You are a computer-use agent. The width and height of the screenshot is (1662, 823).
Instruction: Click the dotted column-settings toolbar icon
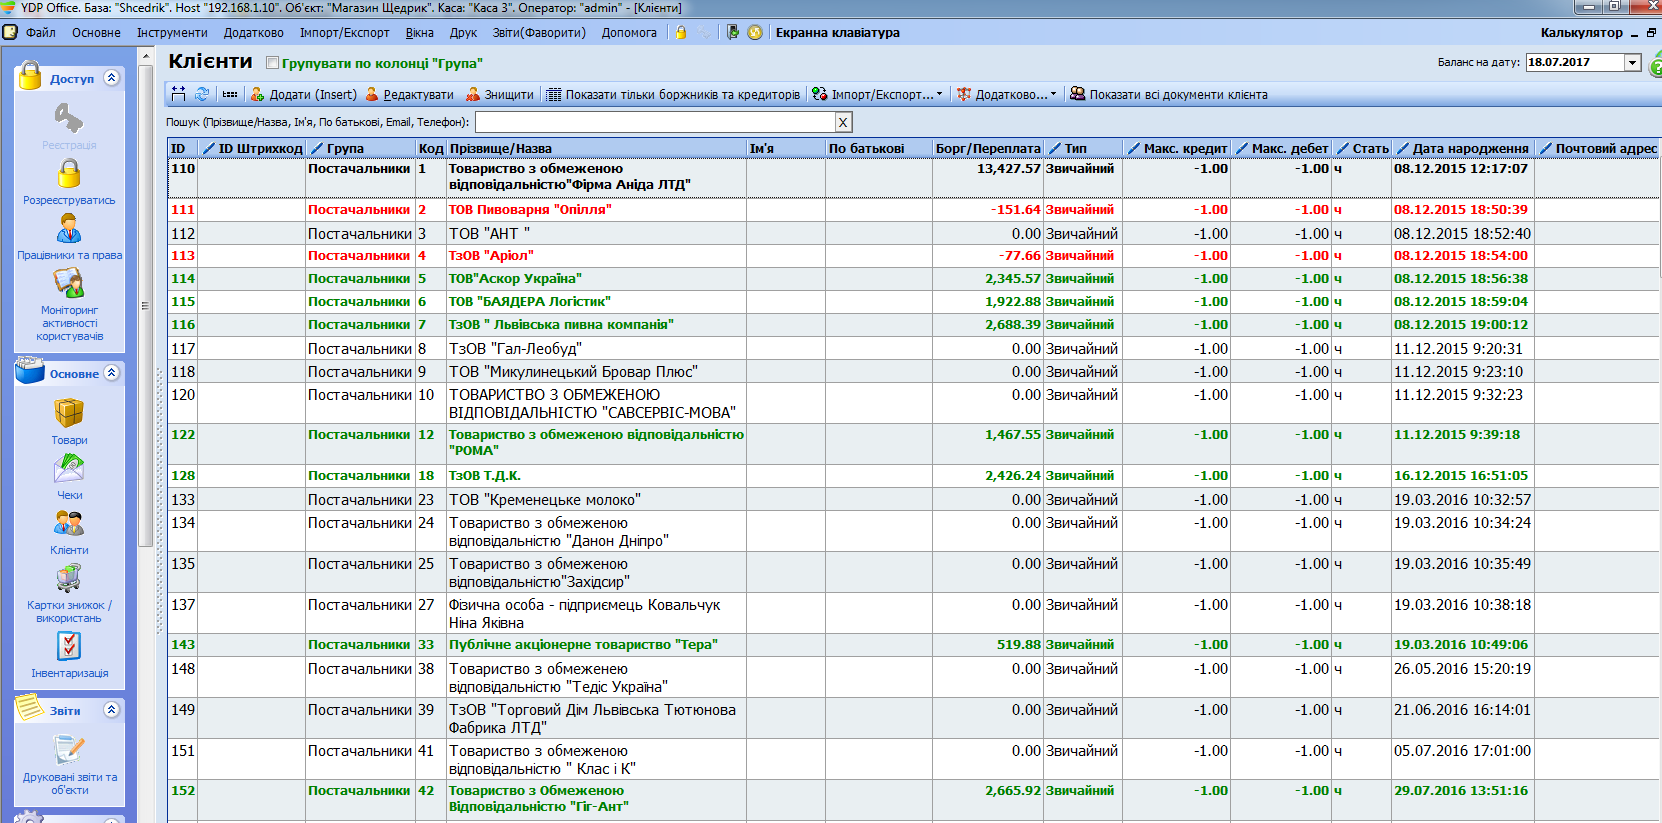point(230,94)
